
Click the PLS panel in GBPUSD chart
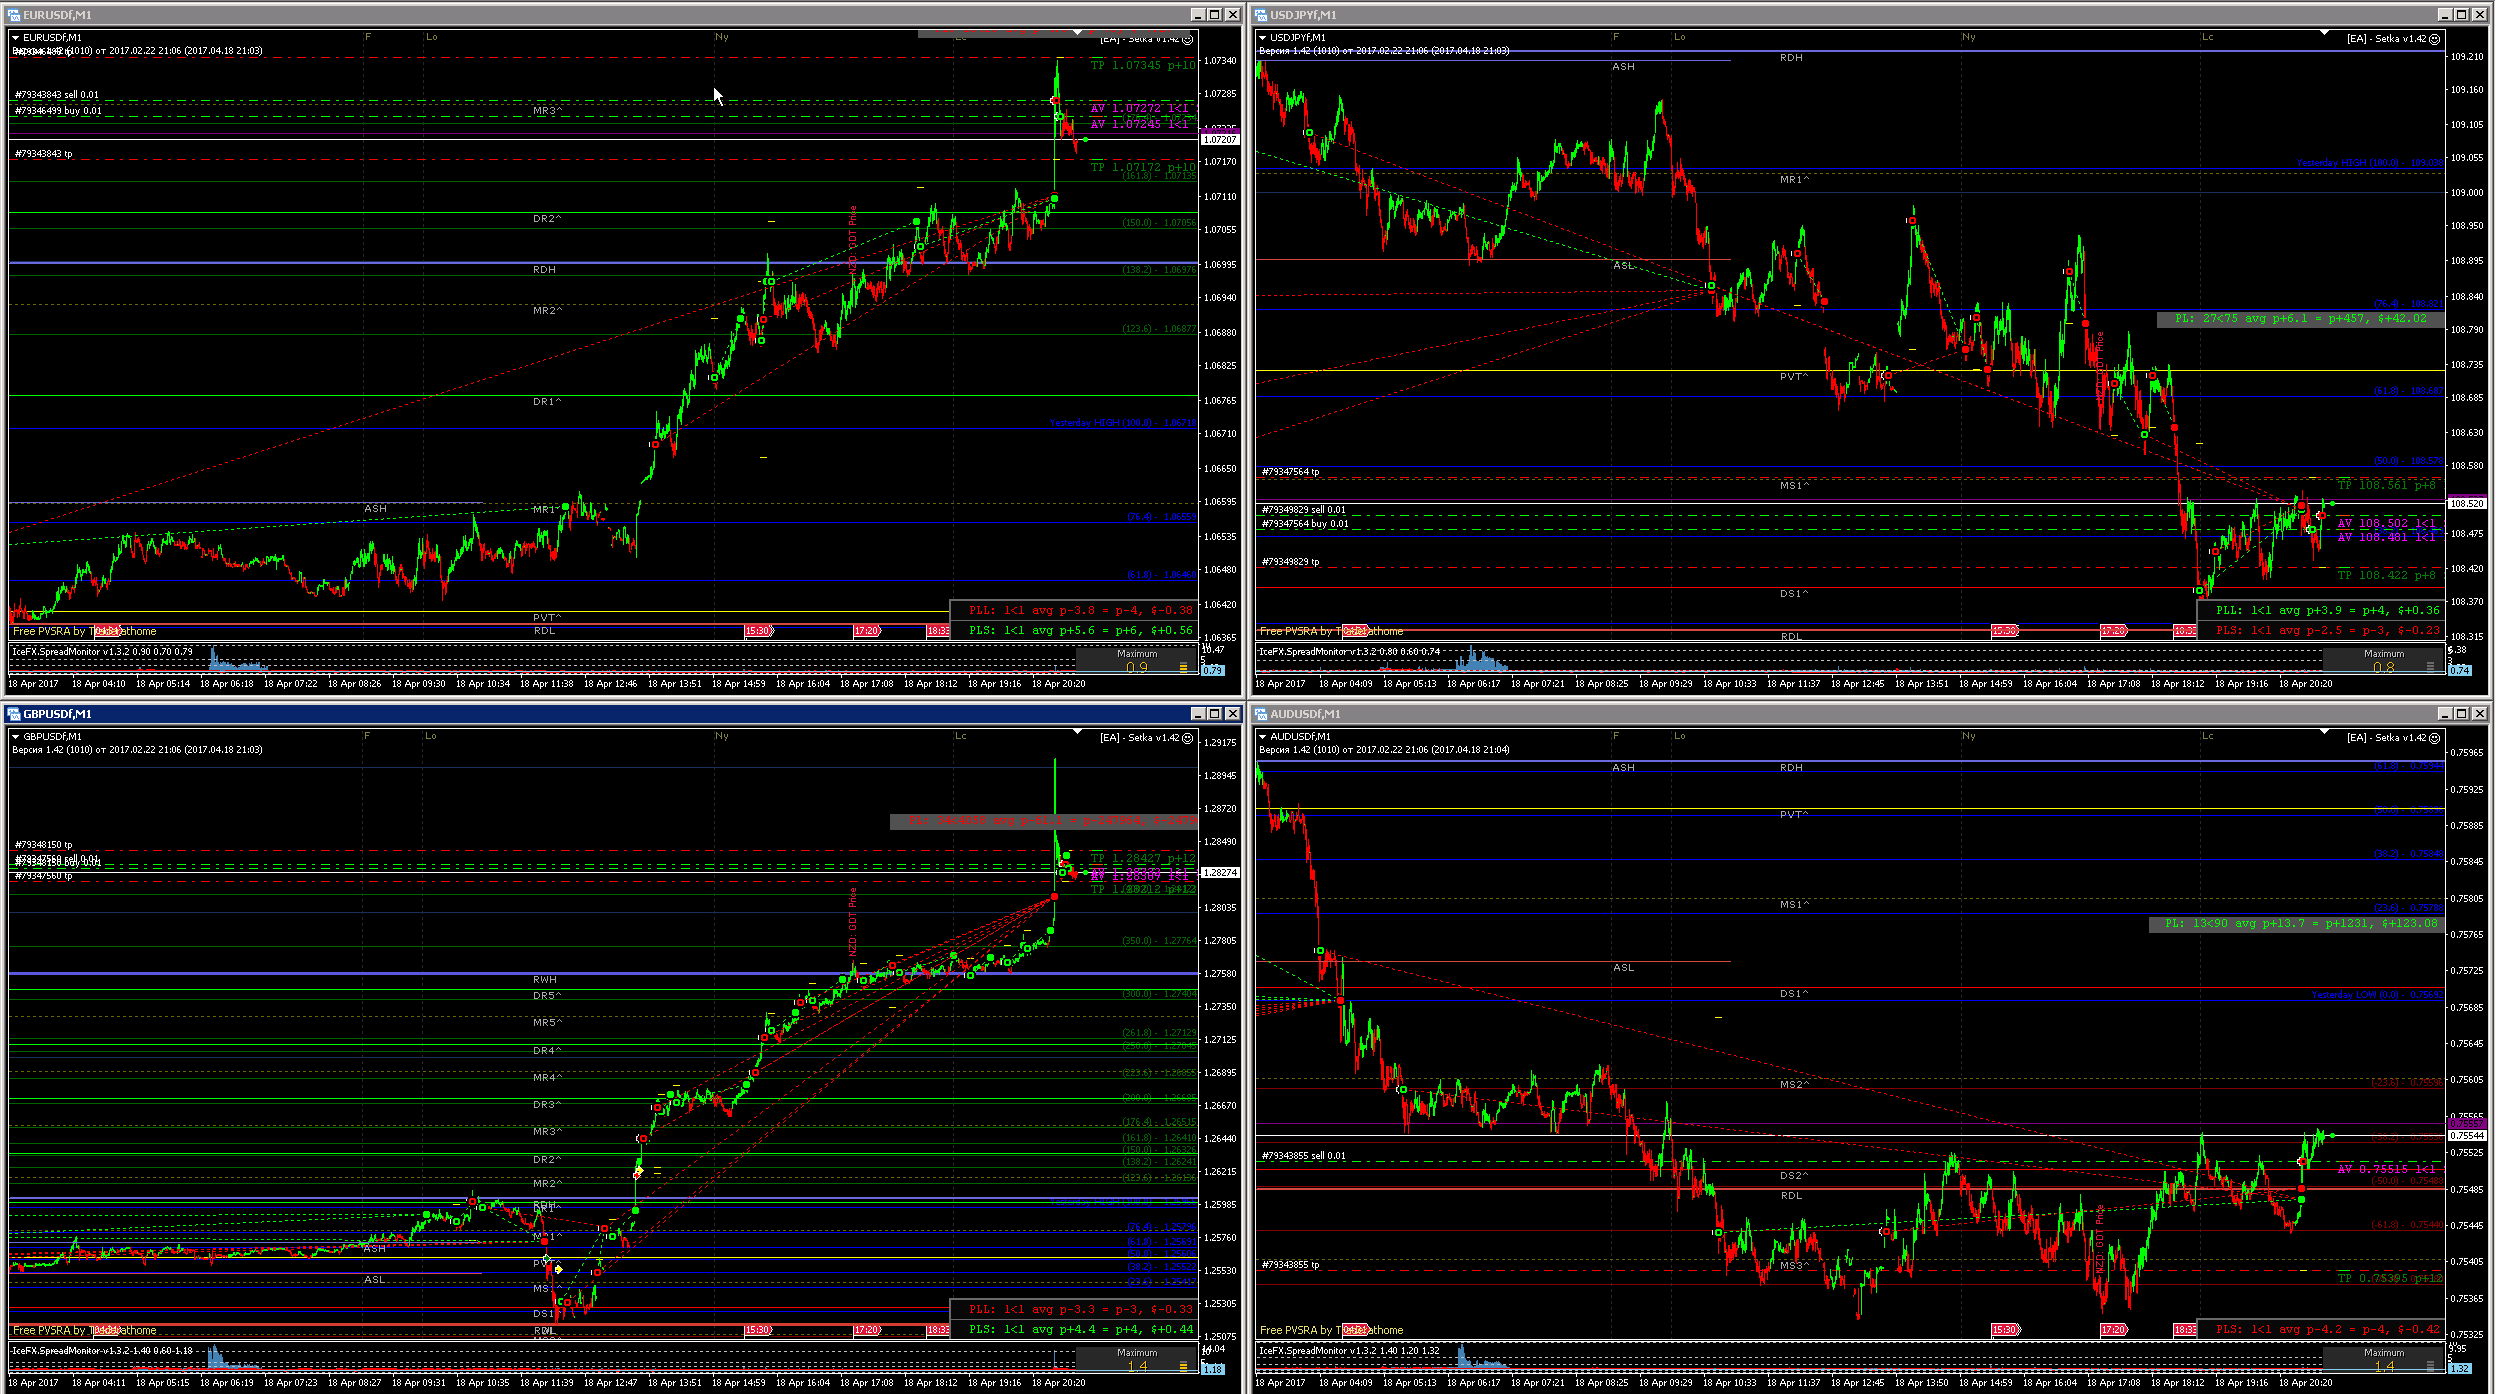(x=1074, y=1329)
